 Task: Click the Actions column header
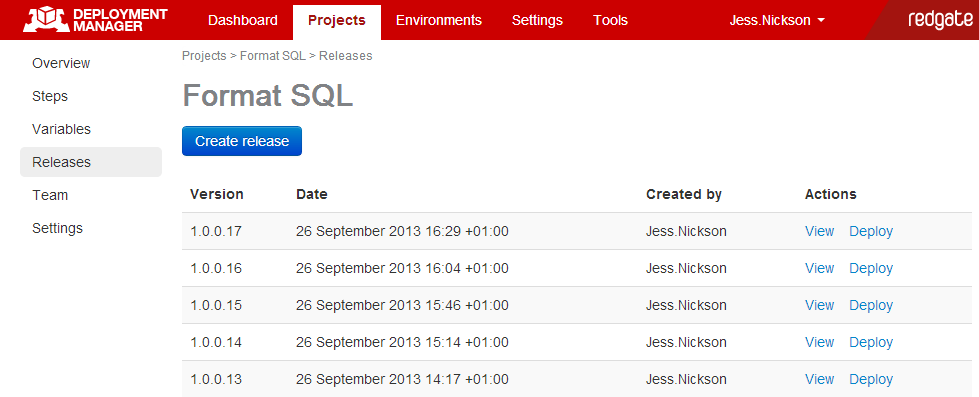coord(830,194)
